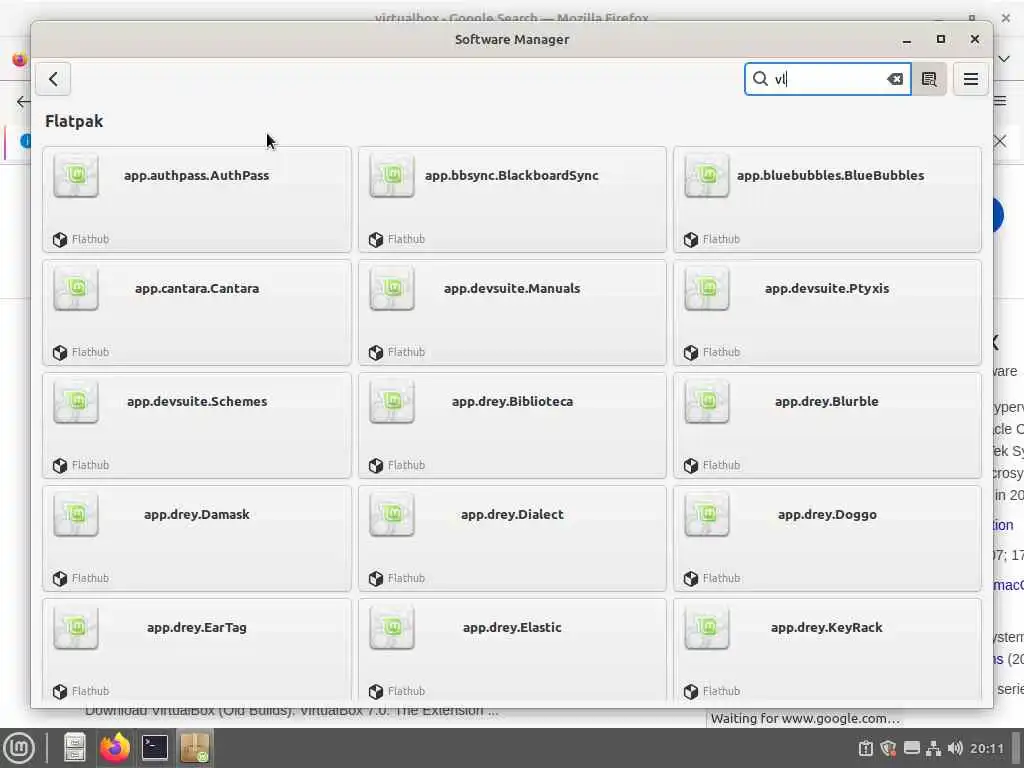Open the network icon in system tray
The image size is (1024, 768).
pos(934,748)
